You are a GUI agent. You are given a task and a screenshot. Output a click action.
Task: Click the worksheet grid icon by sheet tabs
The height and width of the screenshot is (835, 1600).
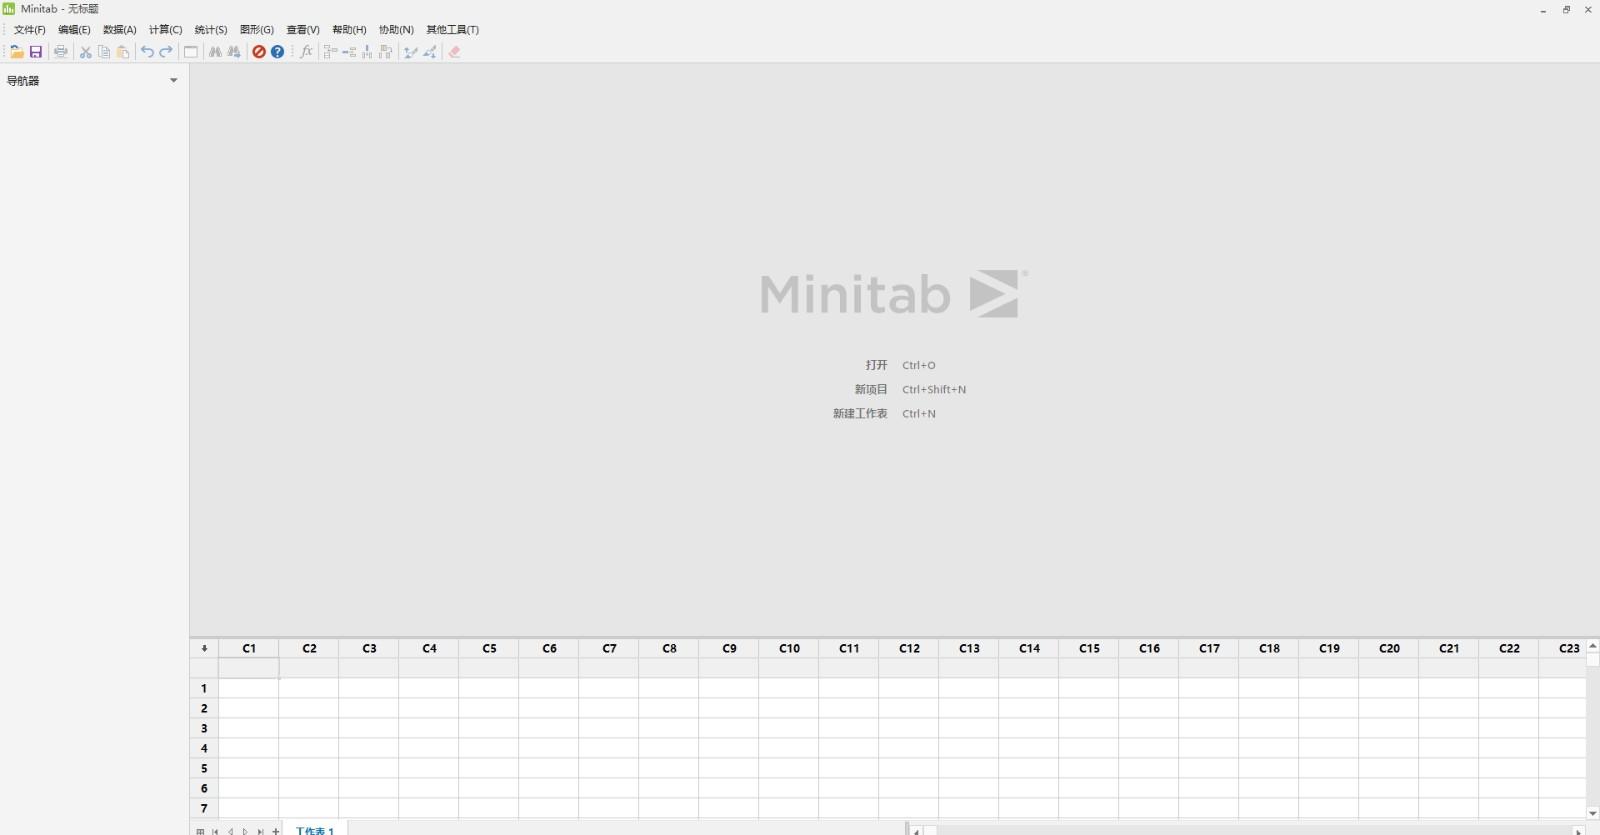201,831
